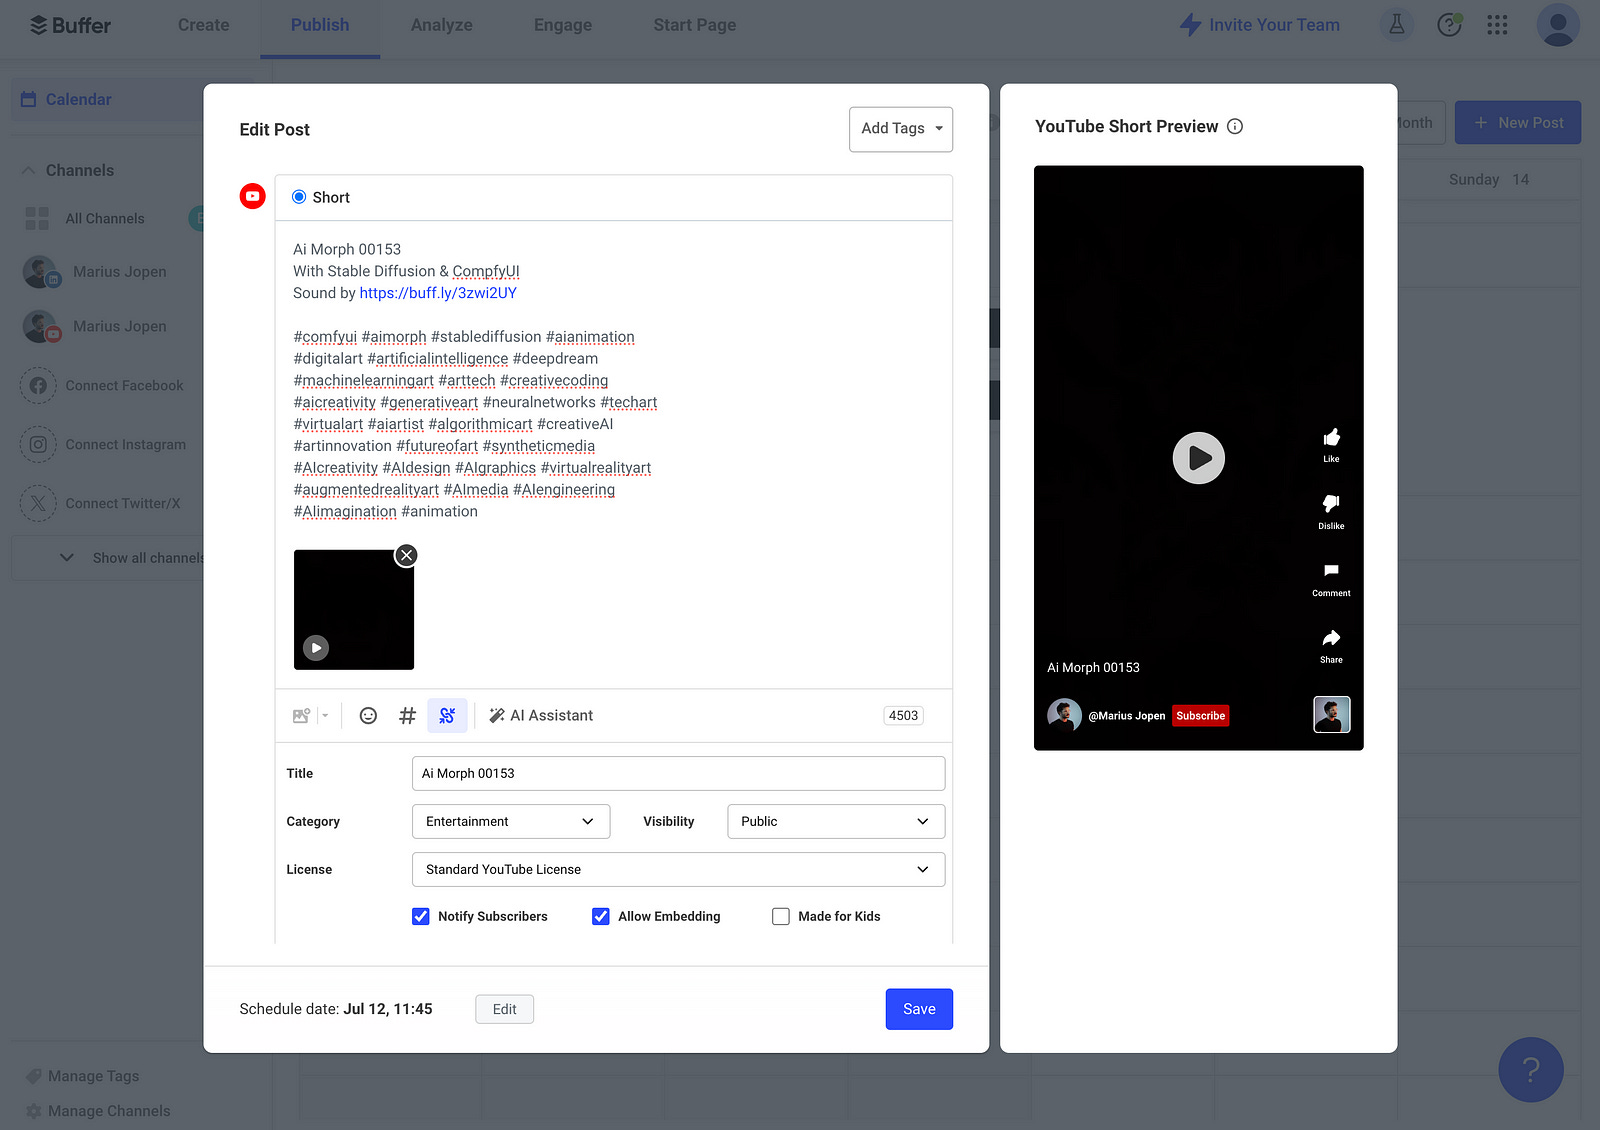Open the apps grid menu
The width and height of the screenshot is (1600, 1130).
point(1497,25)
